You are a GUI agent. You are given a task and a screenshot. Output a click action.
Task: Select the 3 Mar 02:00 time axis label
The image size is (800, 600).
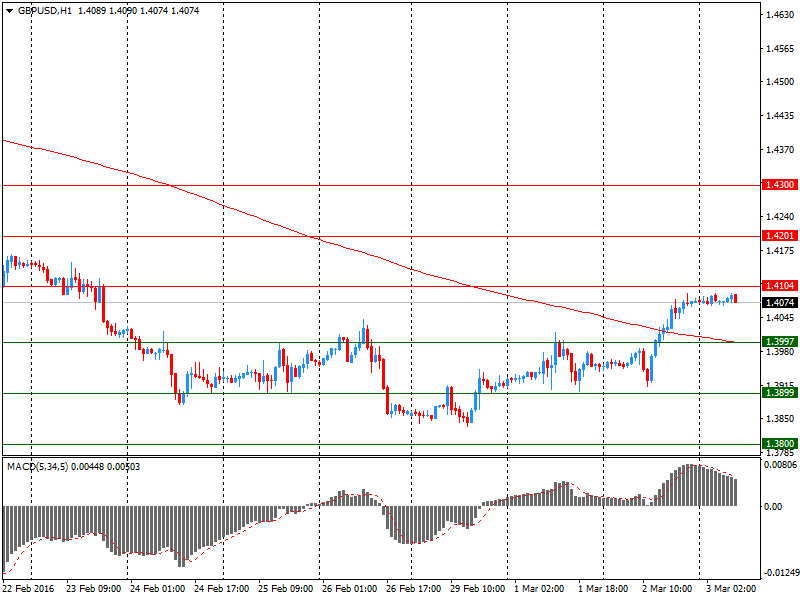click(731, 589)
